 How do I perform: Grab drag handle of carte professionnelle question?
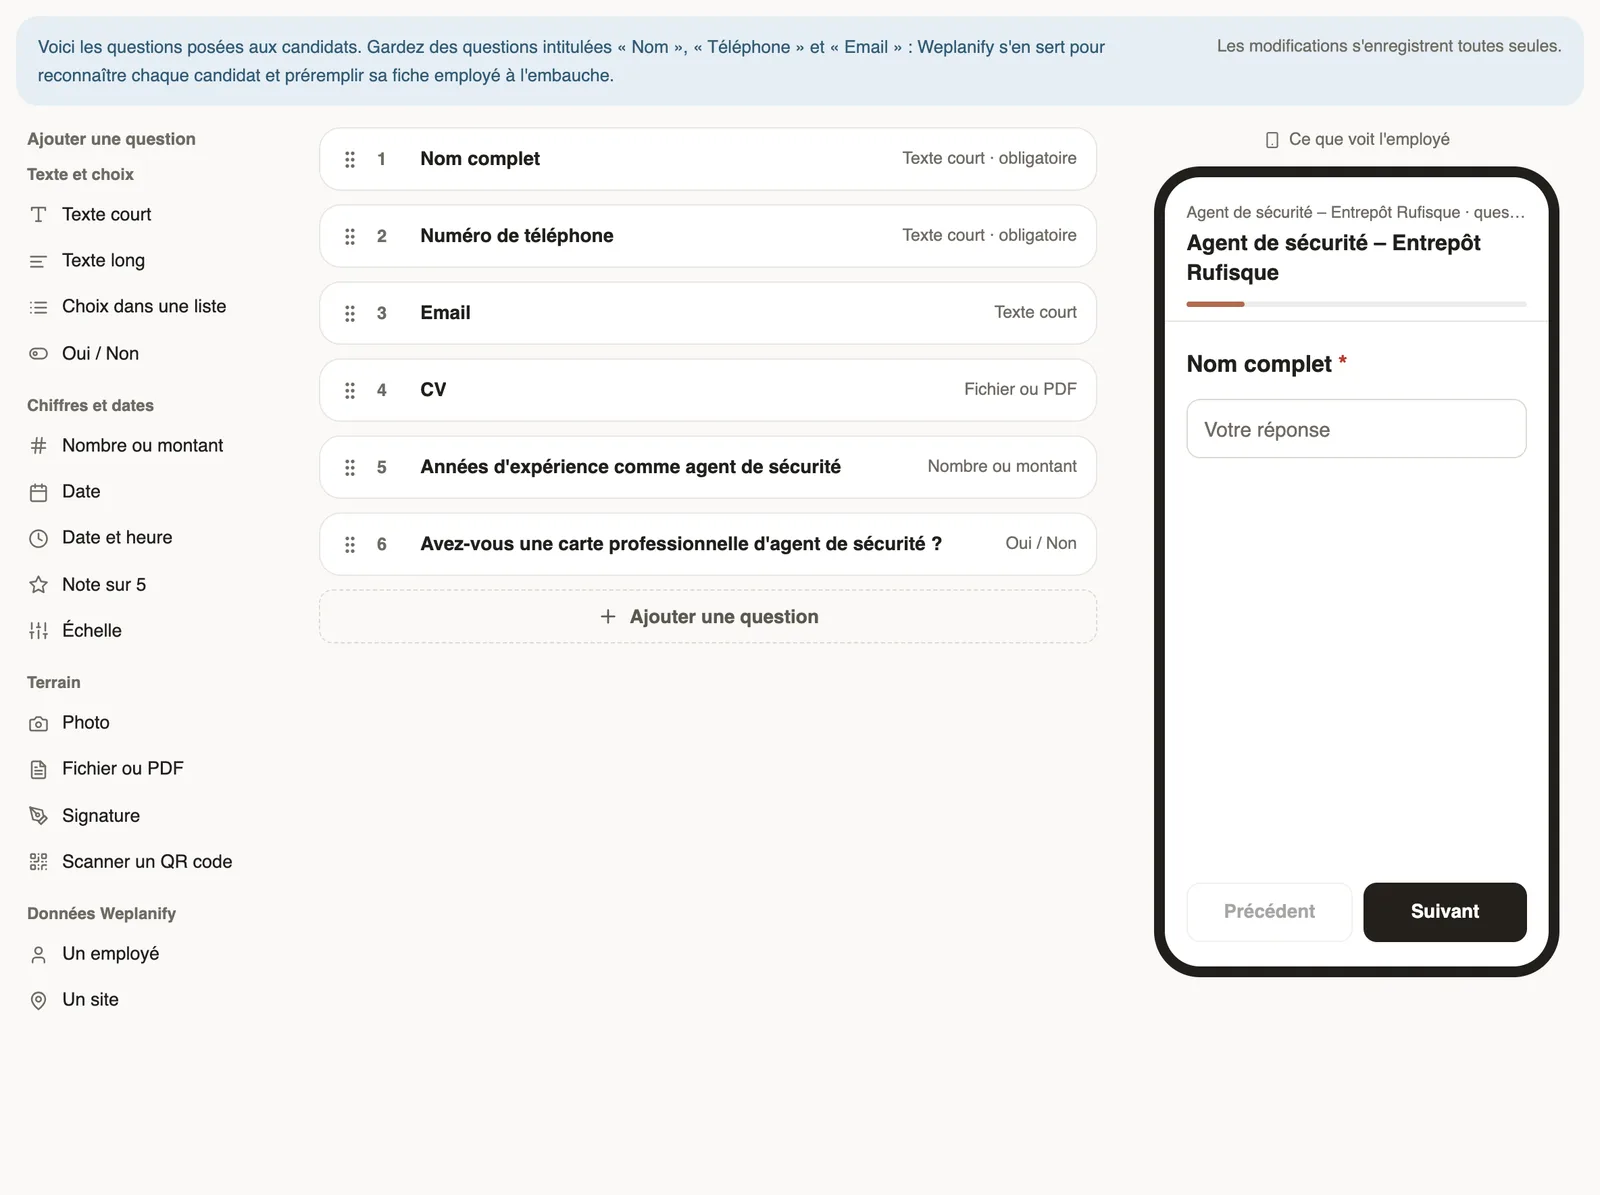point(350,544)
